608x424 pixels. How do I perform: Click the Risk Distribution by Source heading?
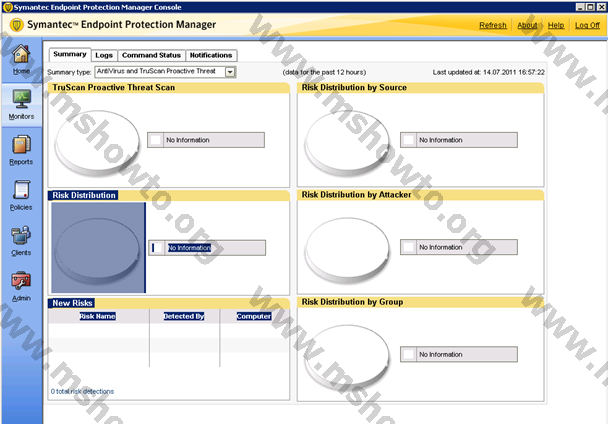pos(354,88)
